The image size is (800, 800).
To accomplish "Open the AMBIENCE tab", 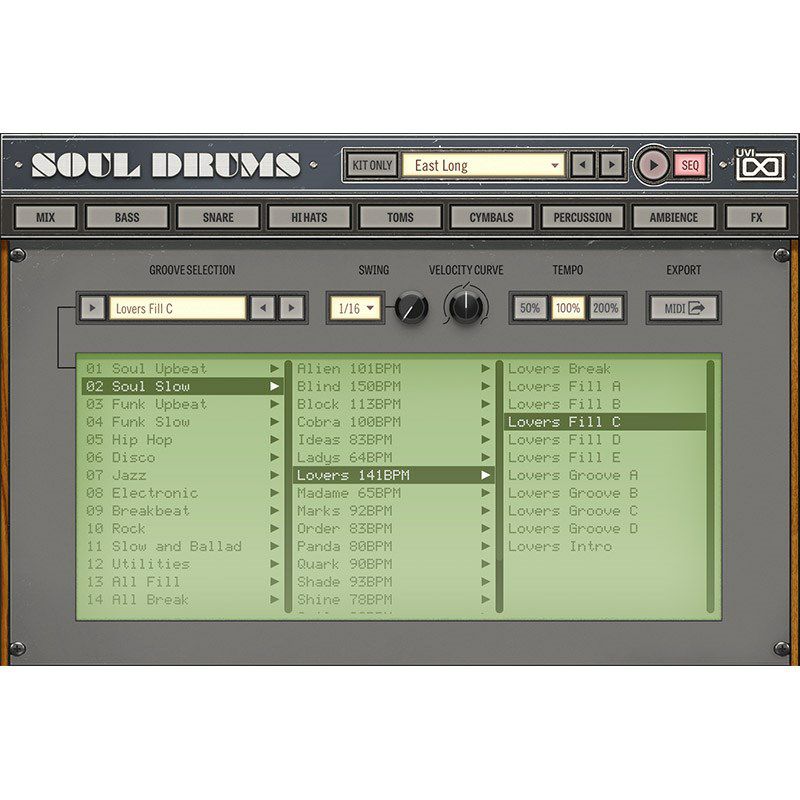I will click(x=673, y=217).
